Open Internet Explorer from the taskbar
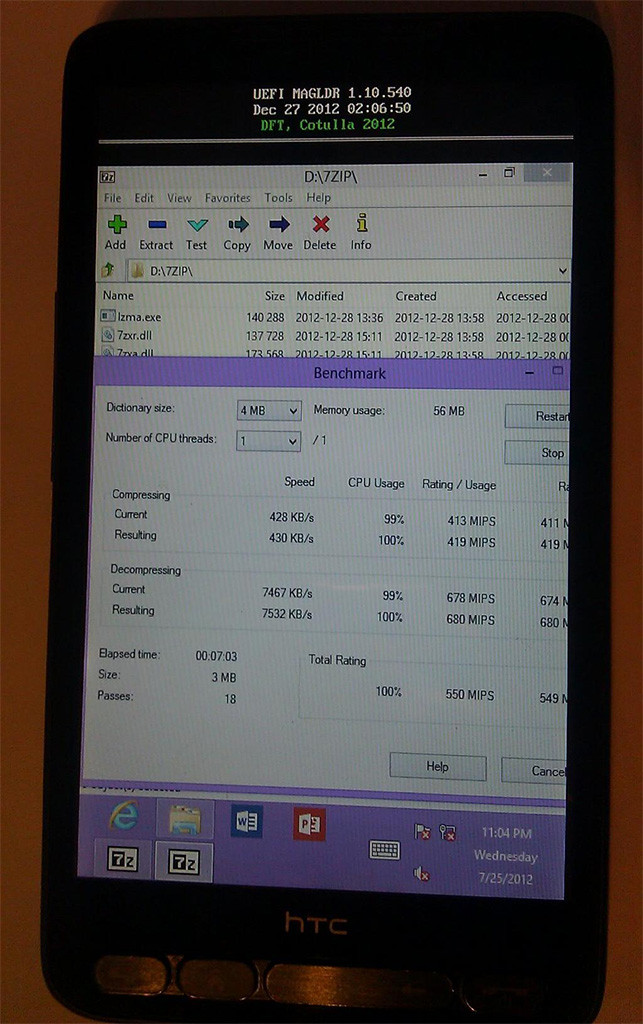The image size is (643, 1024). pos(124,817)
